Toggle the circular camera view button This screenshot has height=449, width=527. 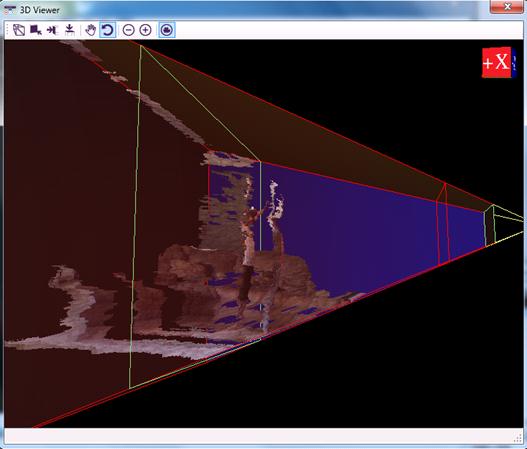(x=167, y=30)
